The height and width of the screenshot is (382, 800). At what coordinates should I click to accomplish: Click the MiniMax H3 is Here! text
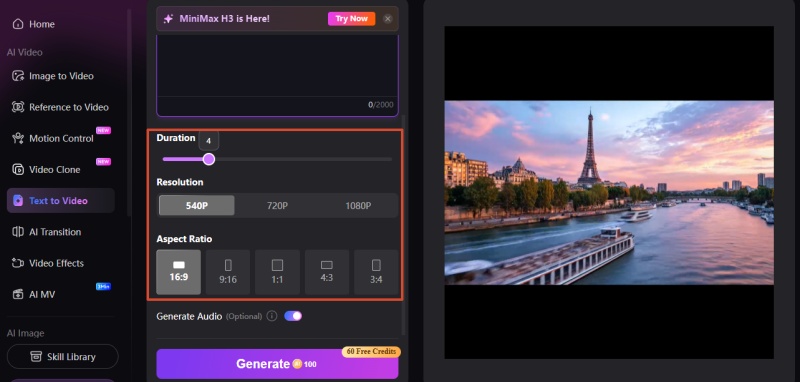(224, 19)
